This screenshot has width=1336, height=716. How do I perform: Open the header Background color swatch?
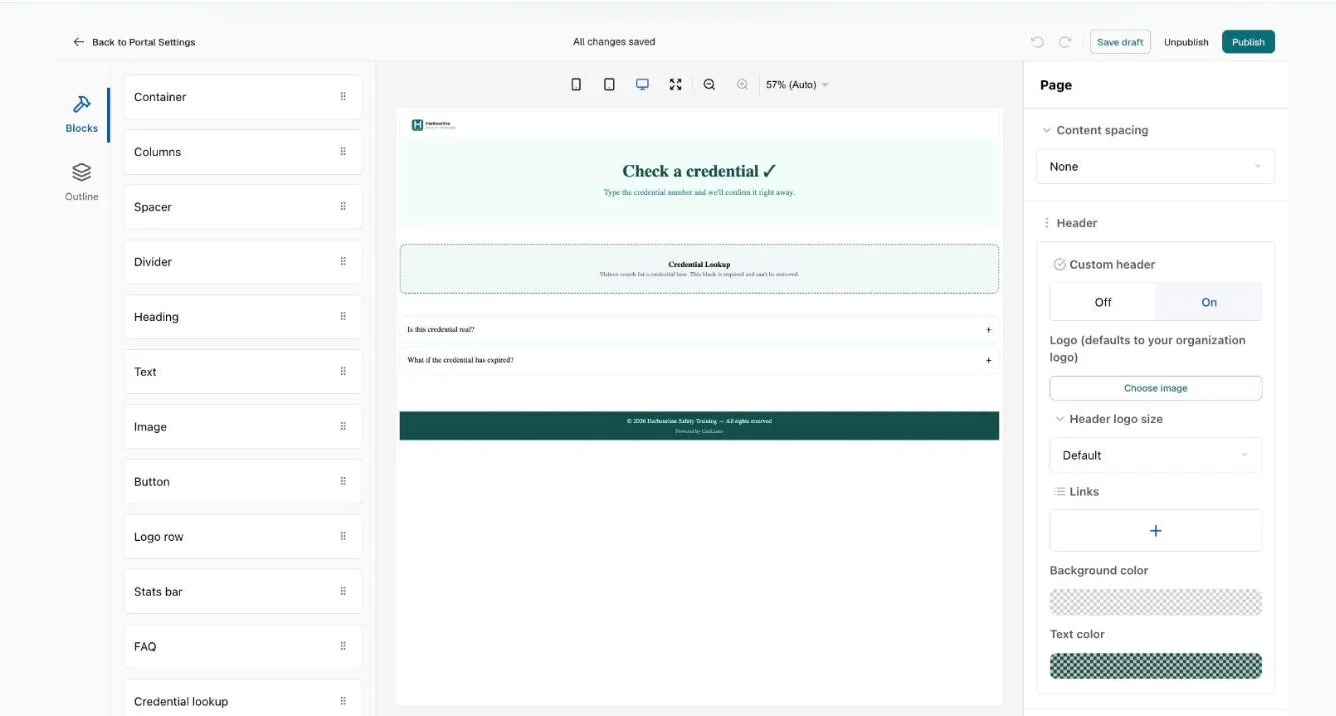(1155, 602)
